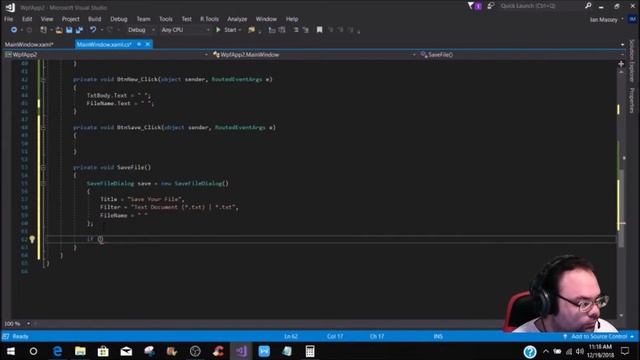This screenshot has height=360, width=640.
Task: Open the Debug menu
Action: (119, 19)
